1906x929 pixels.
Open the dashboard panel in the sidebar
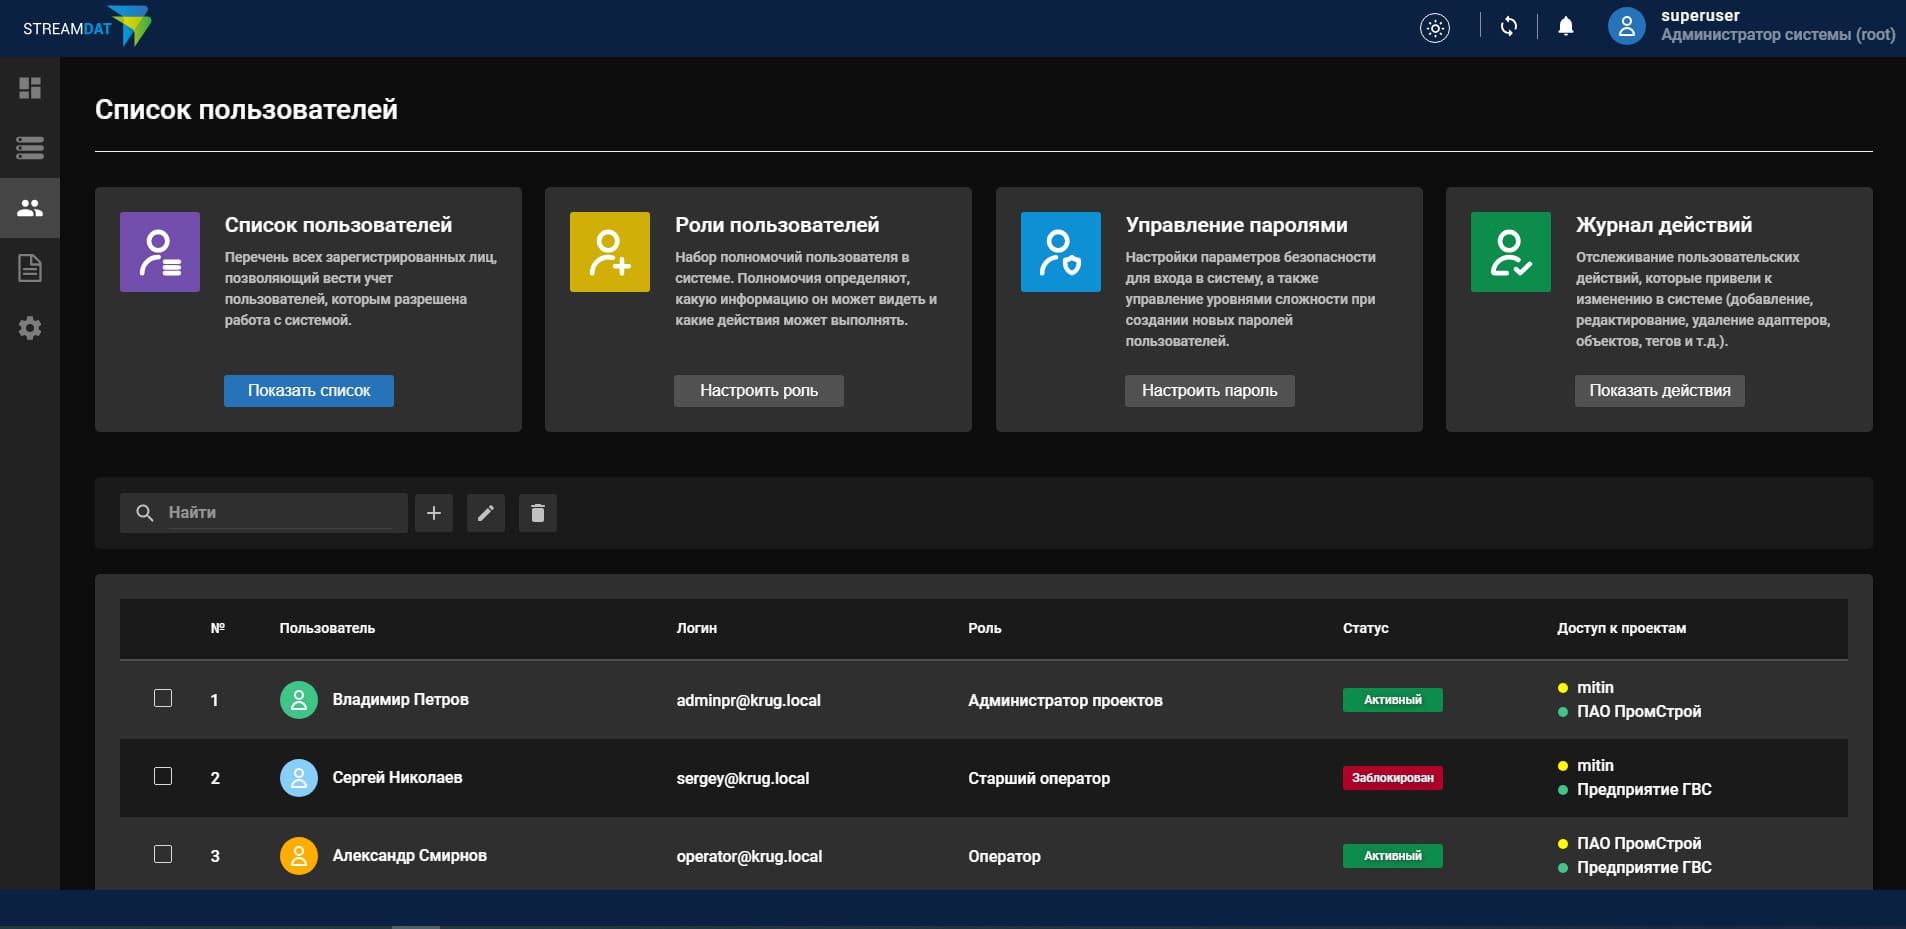pos(30,88)
